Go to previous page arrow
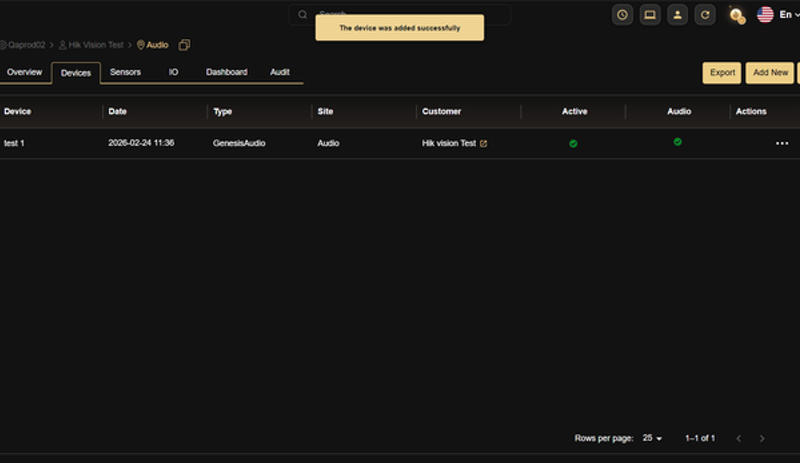The width and height of the screenshot is (800, 463). click(x=738, y=438)
